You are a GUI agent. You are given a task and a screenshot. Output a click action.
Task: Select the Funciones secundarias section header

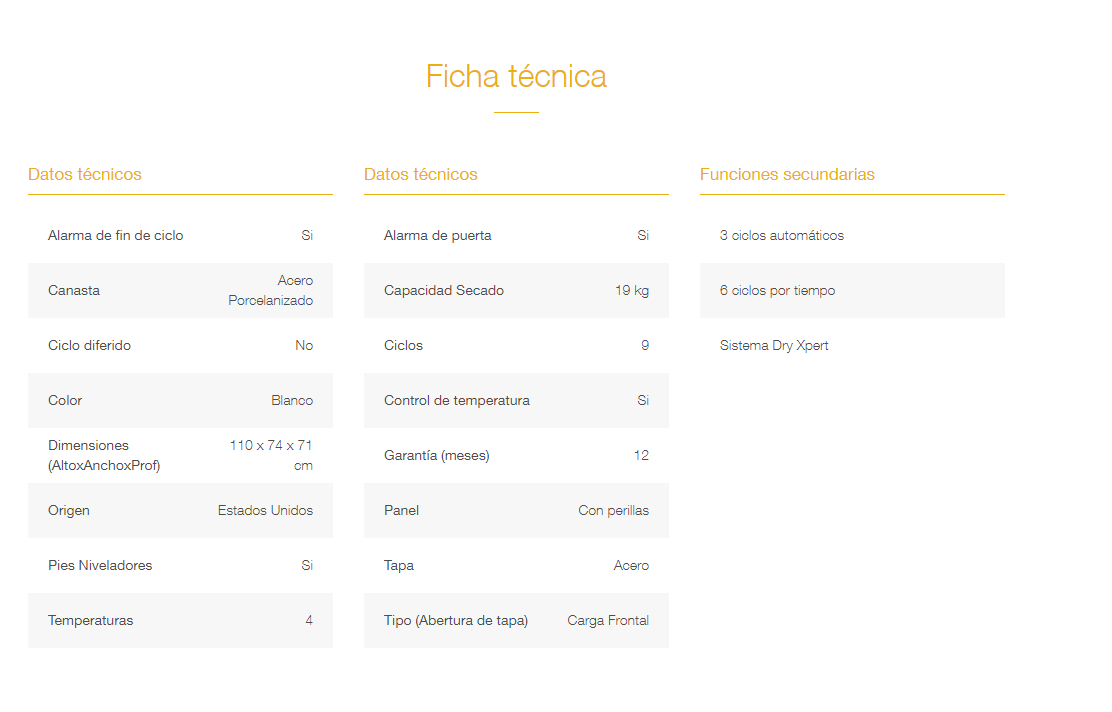coord(787,174)
